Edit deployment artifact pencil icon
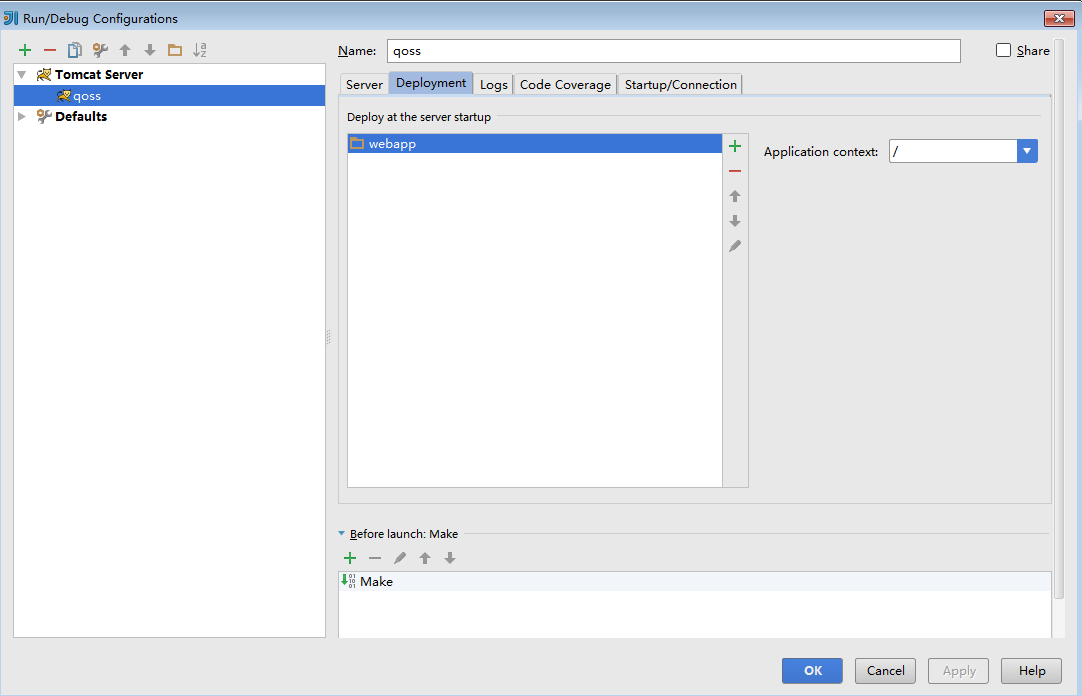Image resolution: width=1082 pixels, height=696 pixels. [735, 246]
